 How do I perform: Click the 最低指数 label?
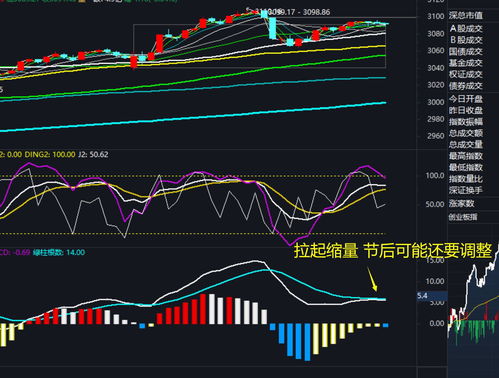[466, 167]
